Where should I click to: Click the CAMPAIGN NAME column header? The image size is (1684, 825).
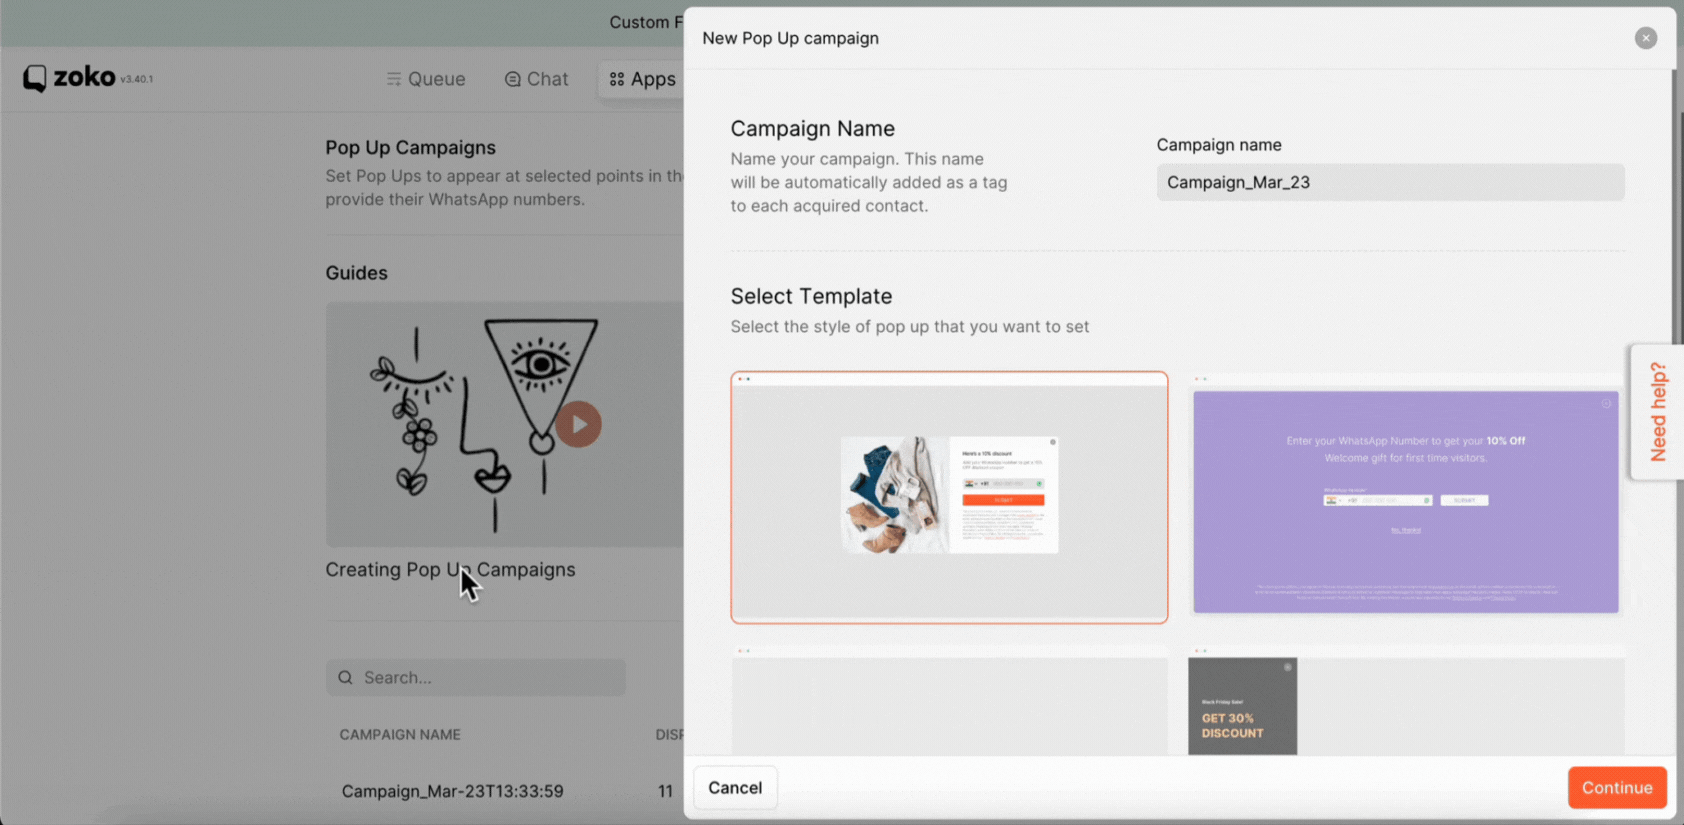400,734
